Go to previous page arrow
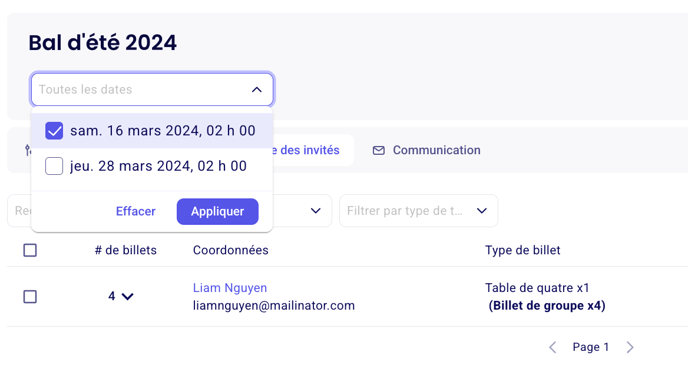688x385 pixels. (553, 347)
